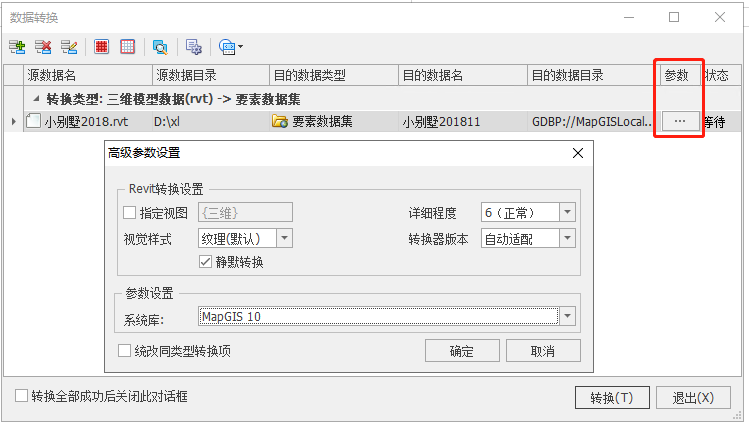The width and height of the screenshot is (749, 423).
Task: Click the 要素数据集 folder icon in row
Action: pos(280,122)
